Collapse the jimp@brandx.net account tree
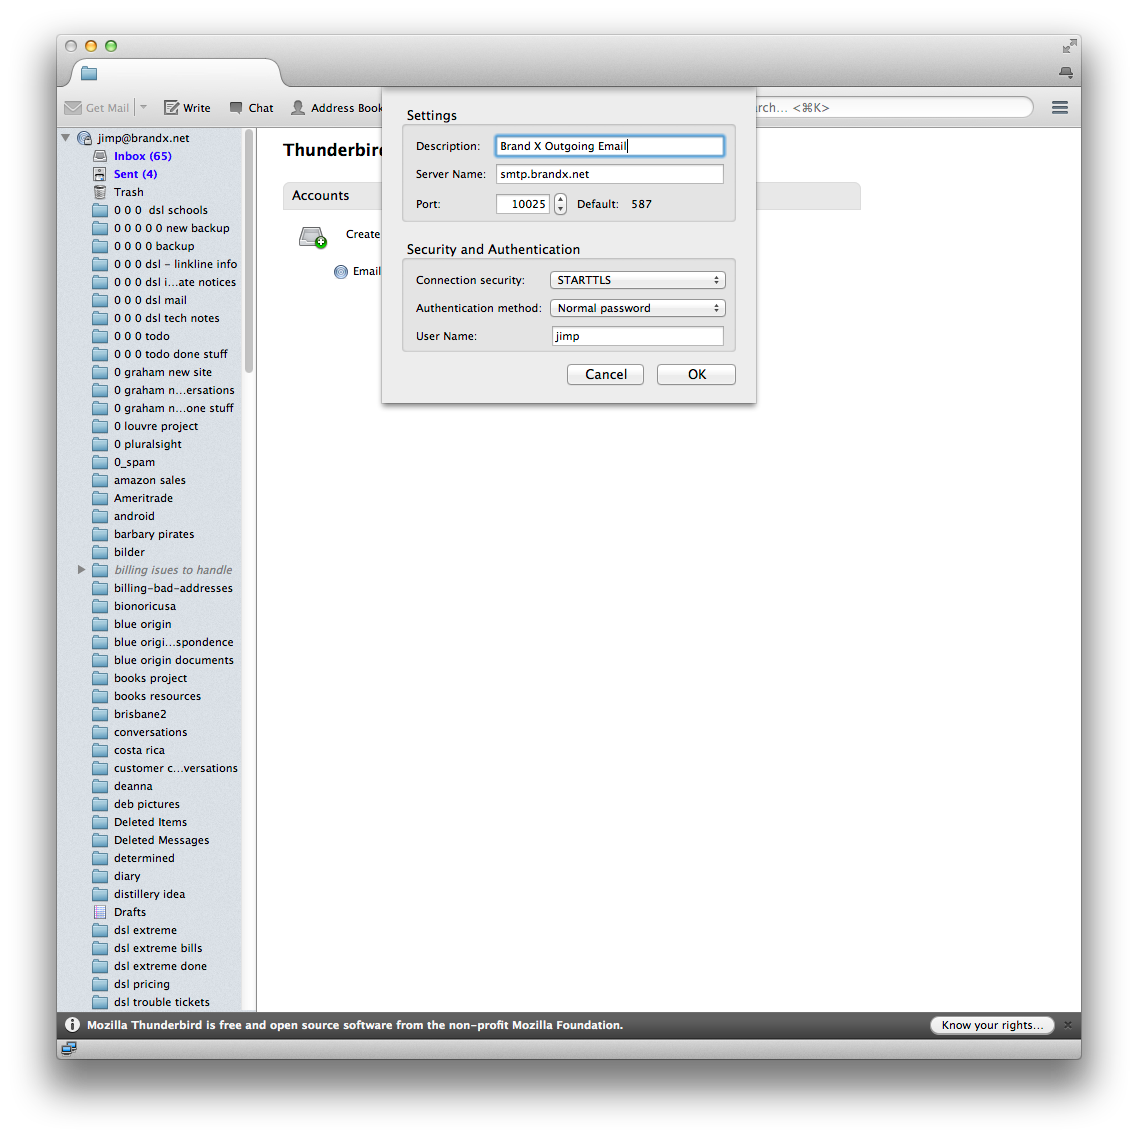Viewport: 1138px width, 1138px height. click(65, 137)
